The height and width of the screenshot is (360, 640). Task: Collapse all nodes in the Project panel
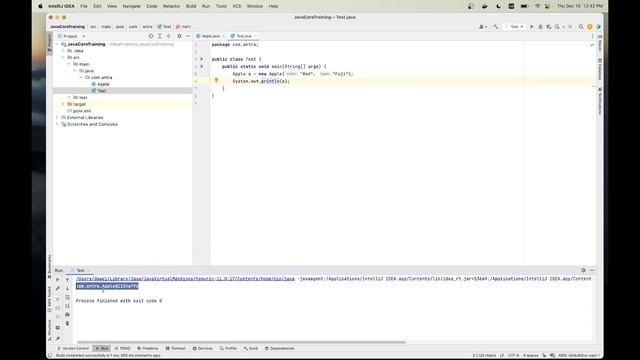pos(169,36)
